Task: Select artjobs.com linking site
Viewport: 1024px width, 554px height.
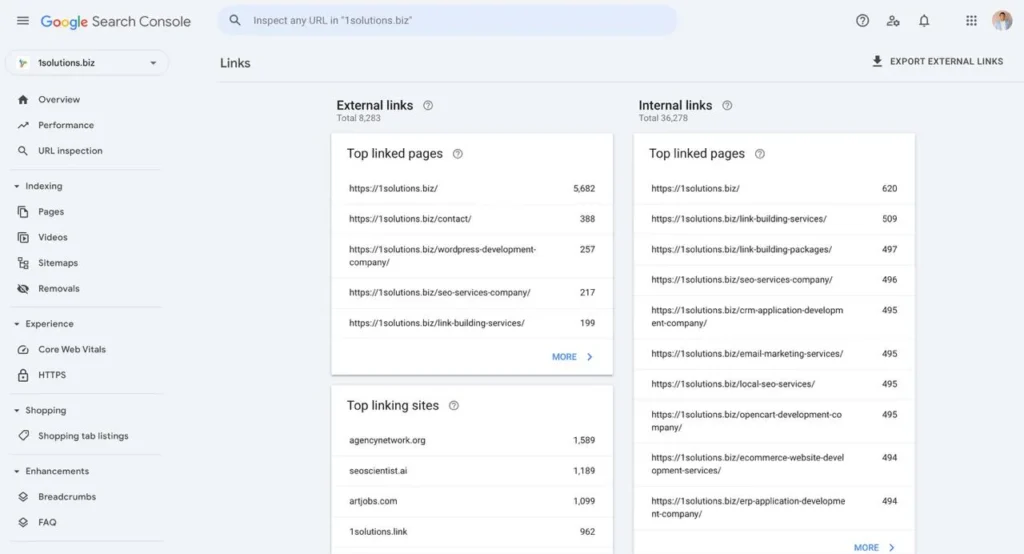Action: click(x=472, y=501)
